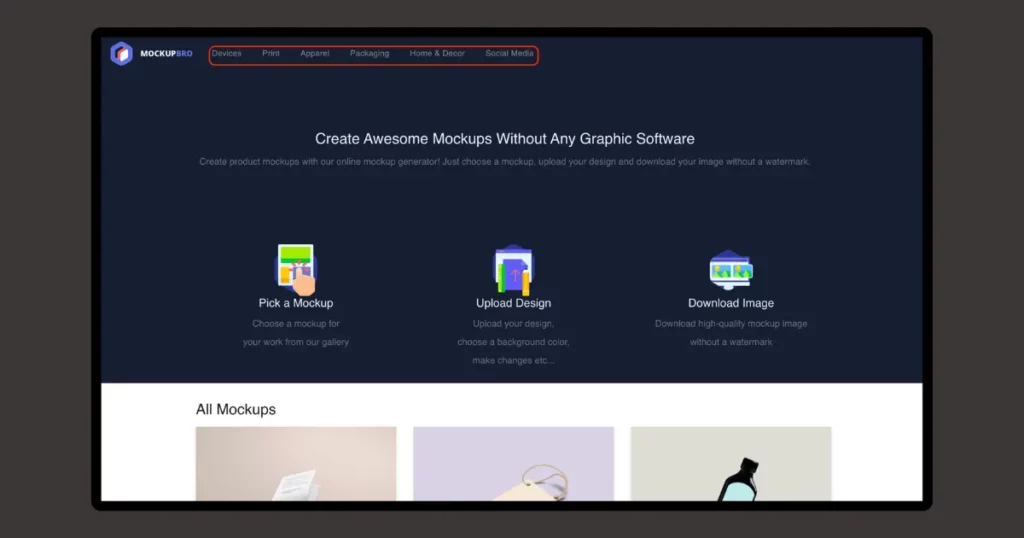Open the Home & Decor category
This screenshot has height=538, width=1024.
pyautogui.click(x=437, y=54)
